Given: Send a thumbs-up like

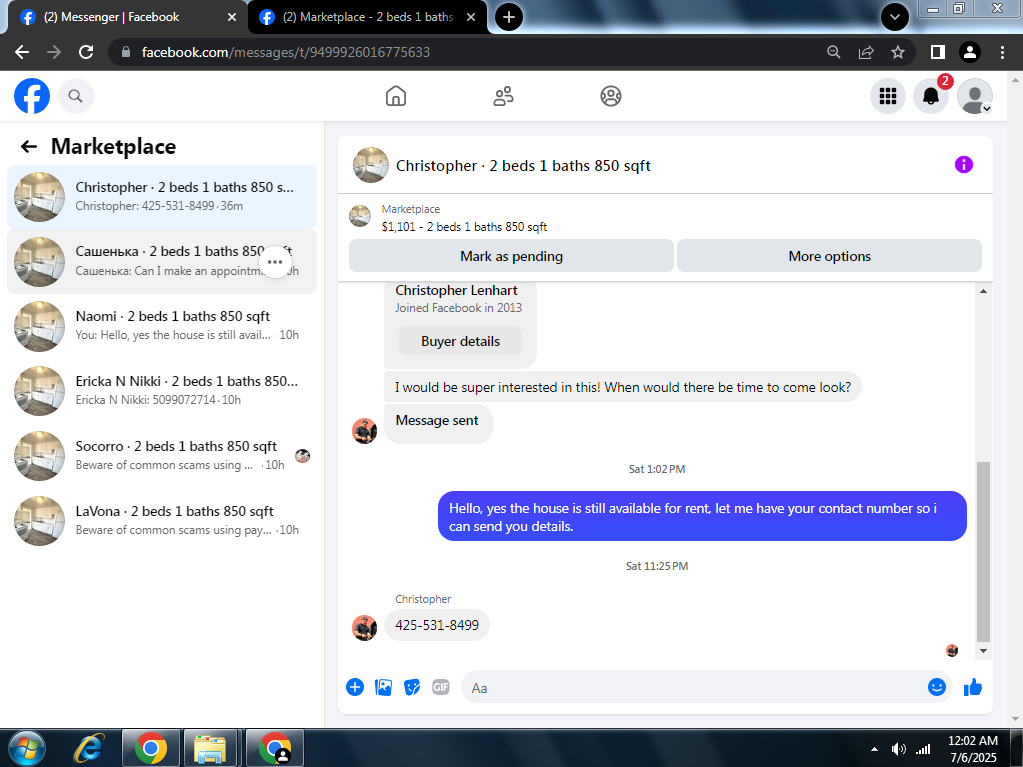Looking at the screenshot, I should [973, 687].
